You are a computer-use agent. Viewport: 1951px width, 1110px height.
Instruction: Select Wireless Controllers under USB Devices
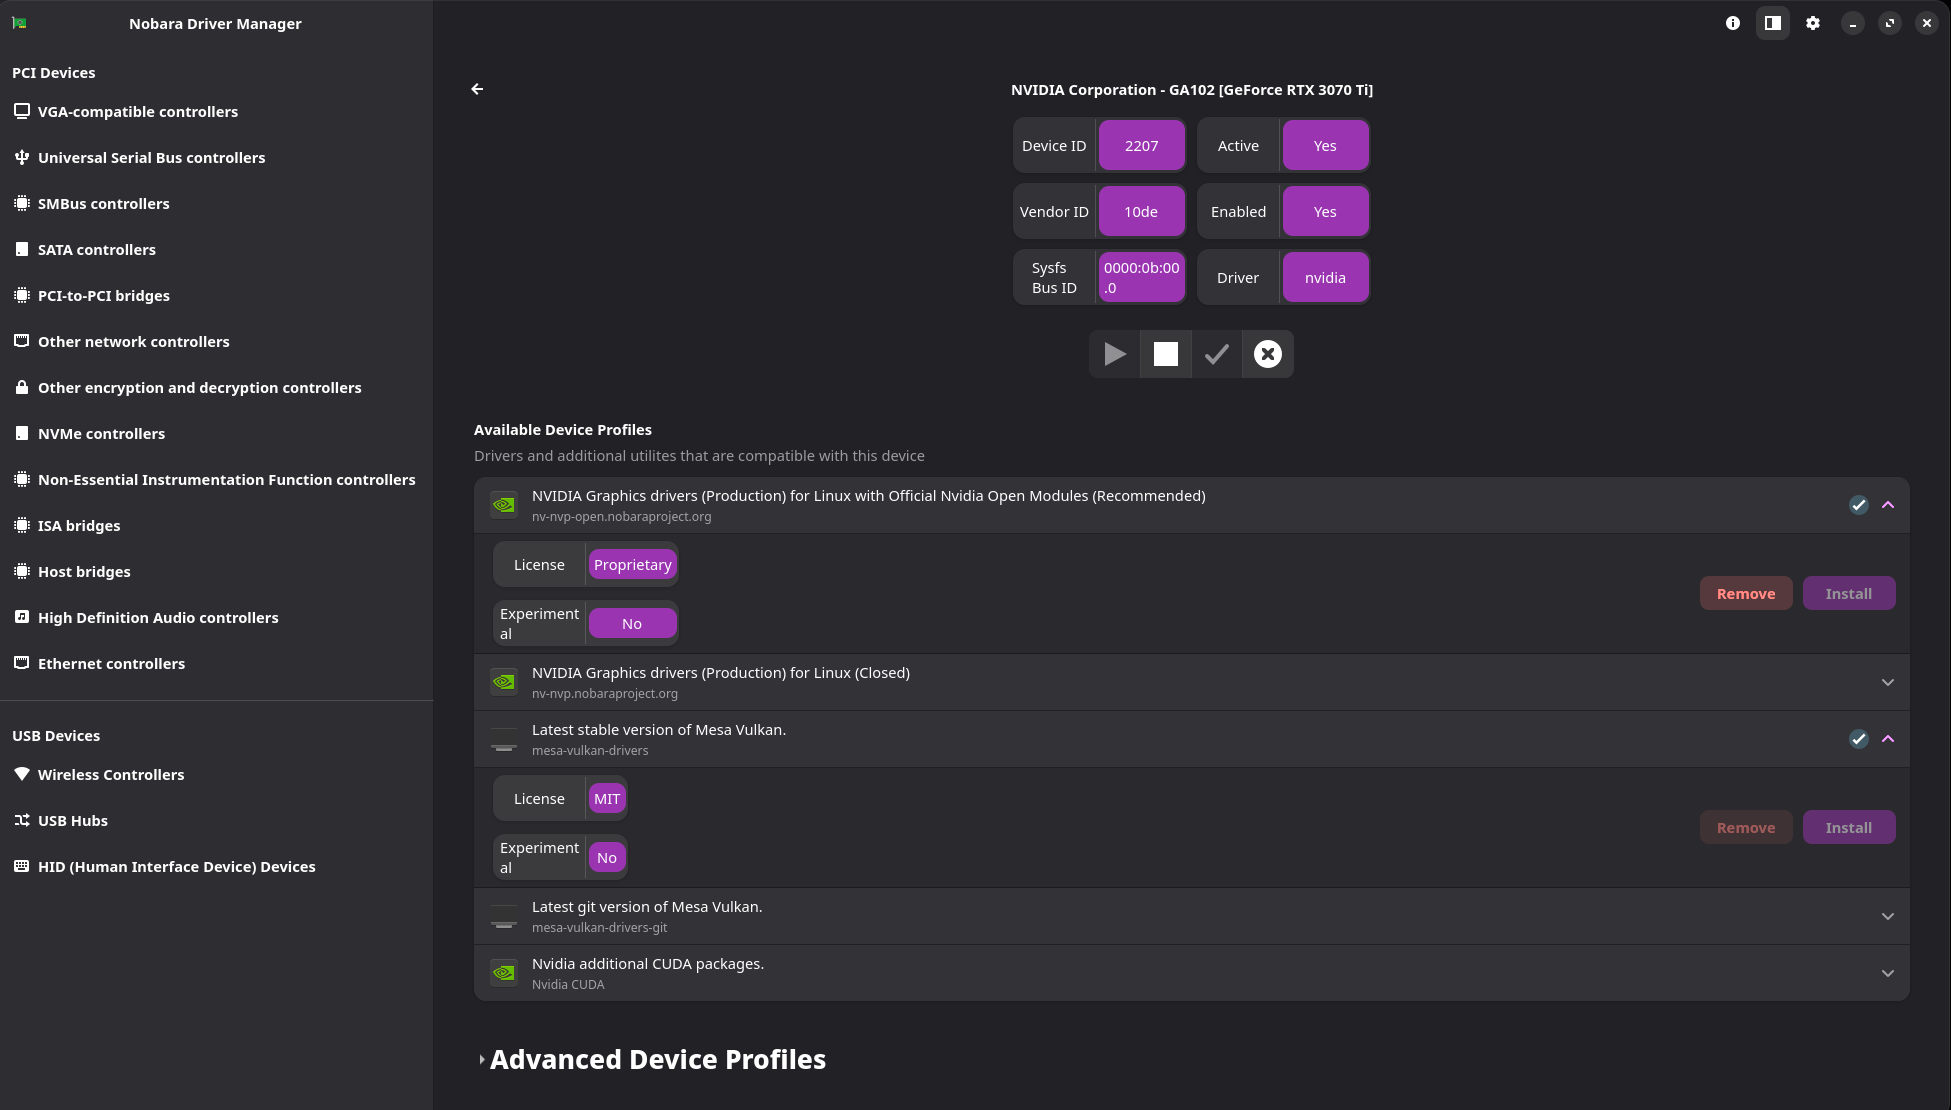111,775
